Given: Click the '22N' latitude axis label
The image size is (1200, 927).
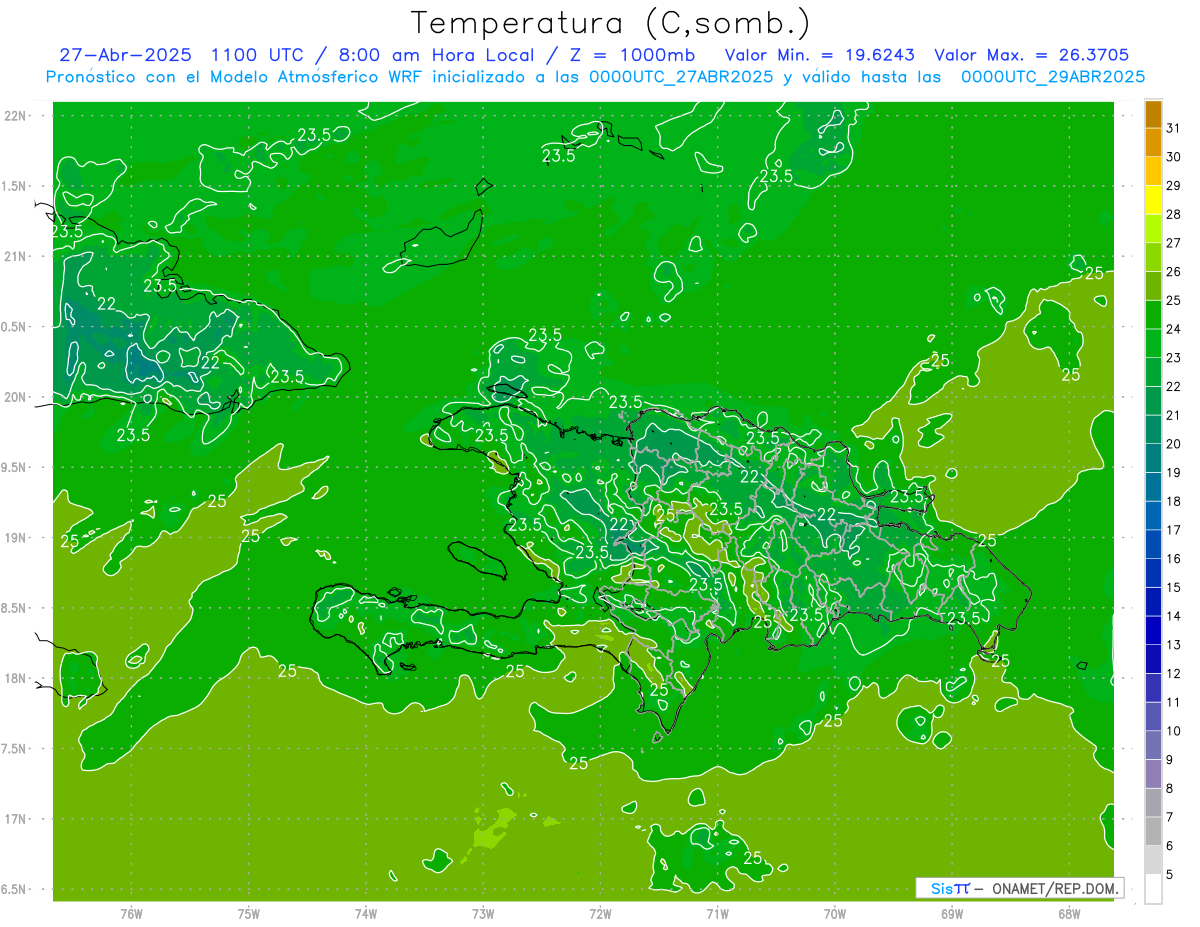Looking at the screenshot, I should [16, 116].
